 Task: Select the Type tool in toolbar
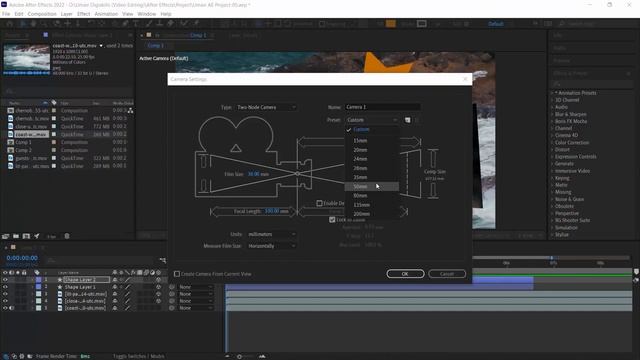click(136, 24)
